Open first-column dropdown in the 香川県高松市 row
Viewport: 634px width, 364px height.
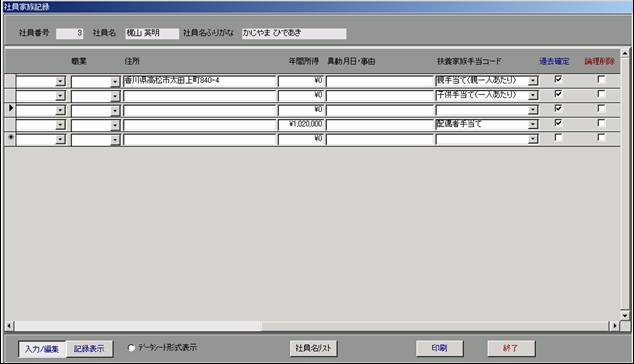(60, 82)
